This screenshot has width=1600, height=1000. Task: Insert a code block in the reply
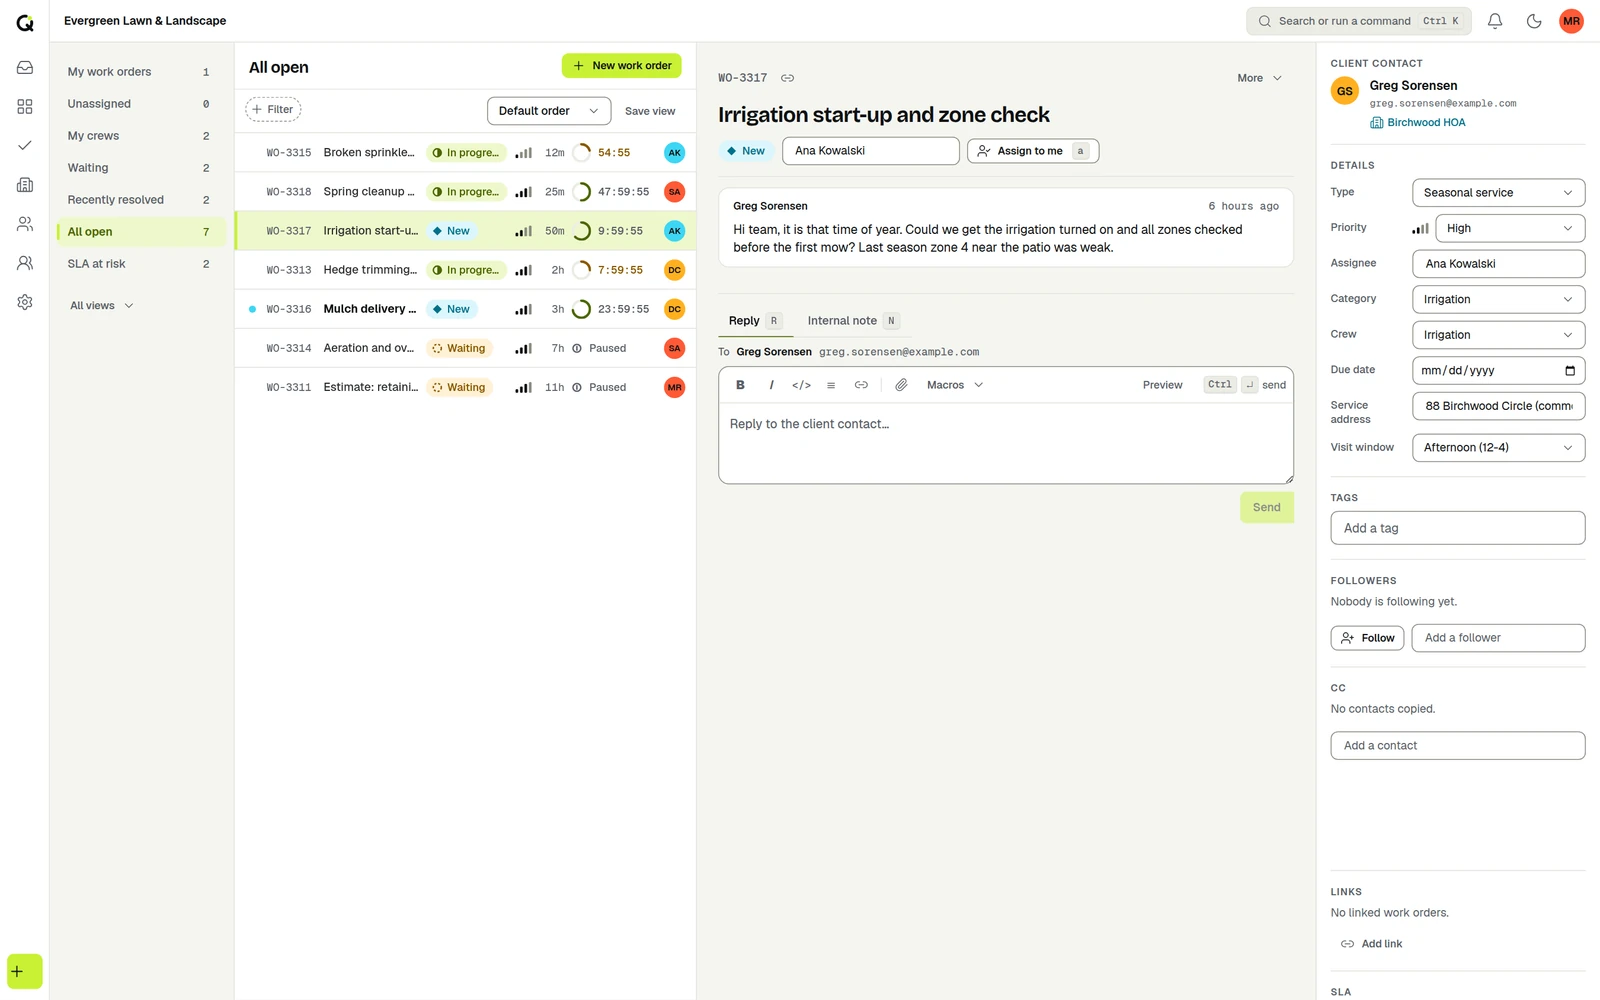coord(801,385)
